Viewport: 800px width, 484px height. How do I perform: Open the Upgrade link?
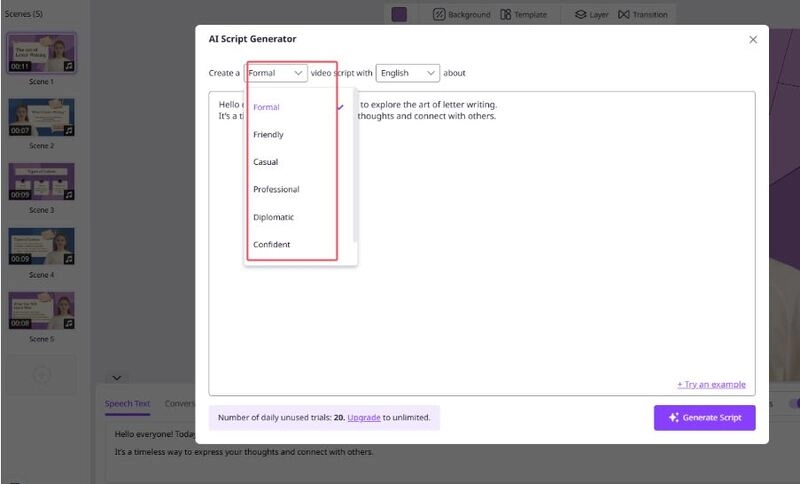[x=364, y=418]
